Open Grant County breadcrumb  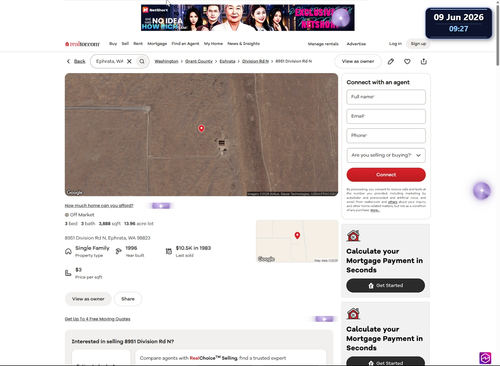(x=199, y=61)
